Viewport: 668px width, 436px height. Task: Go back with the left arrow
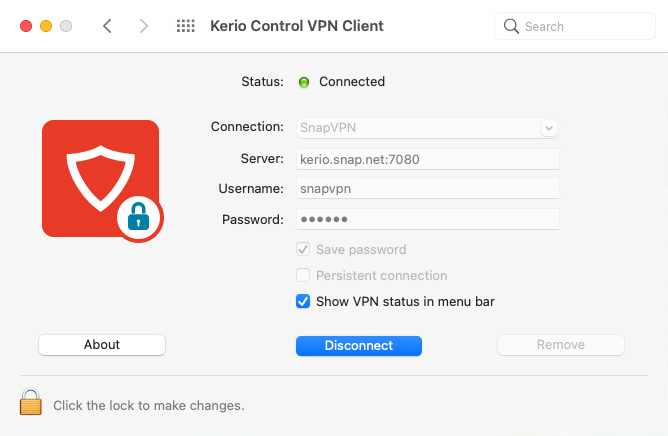pos(107,26)
